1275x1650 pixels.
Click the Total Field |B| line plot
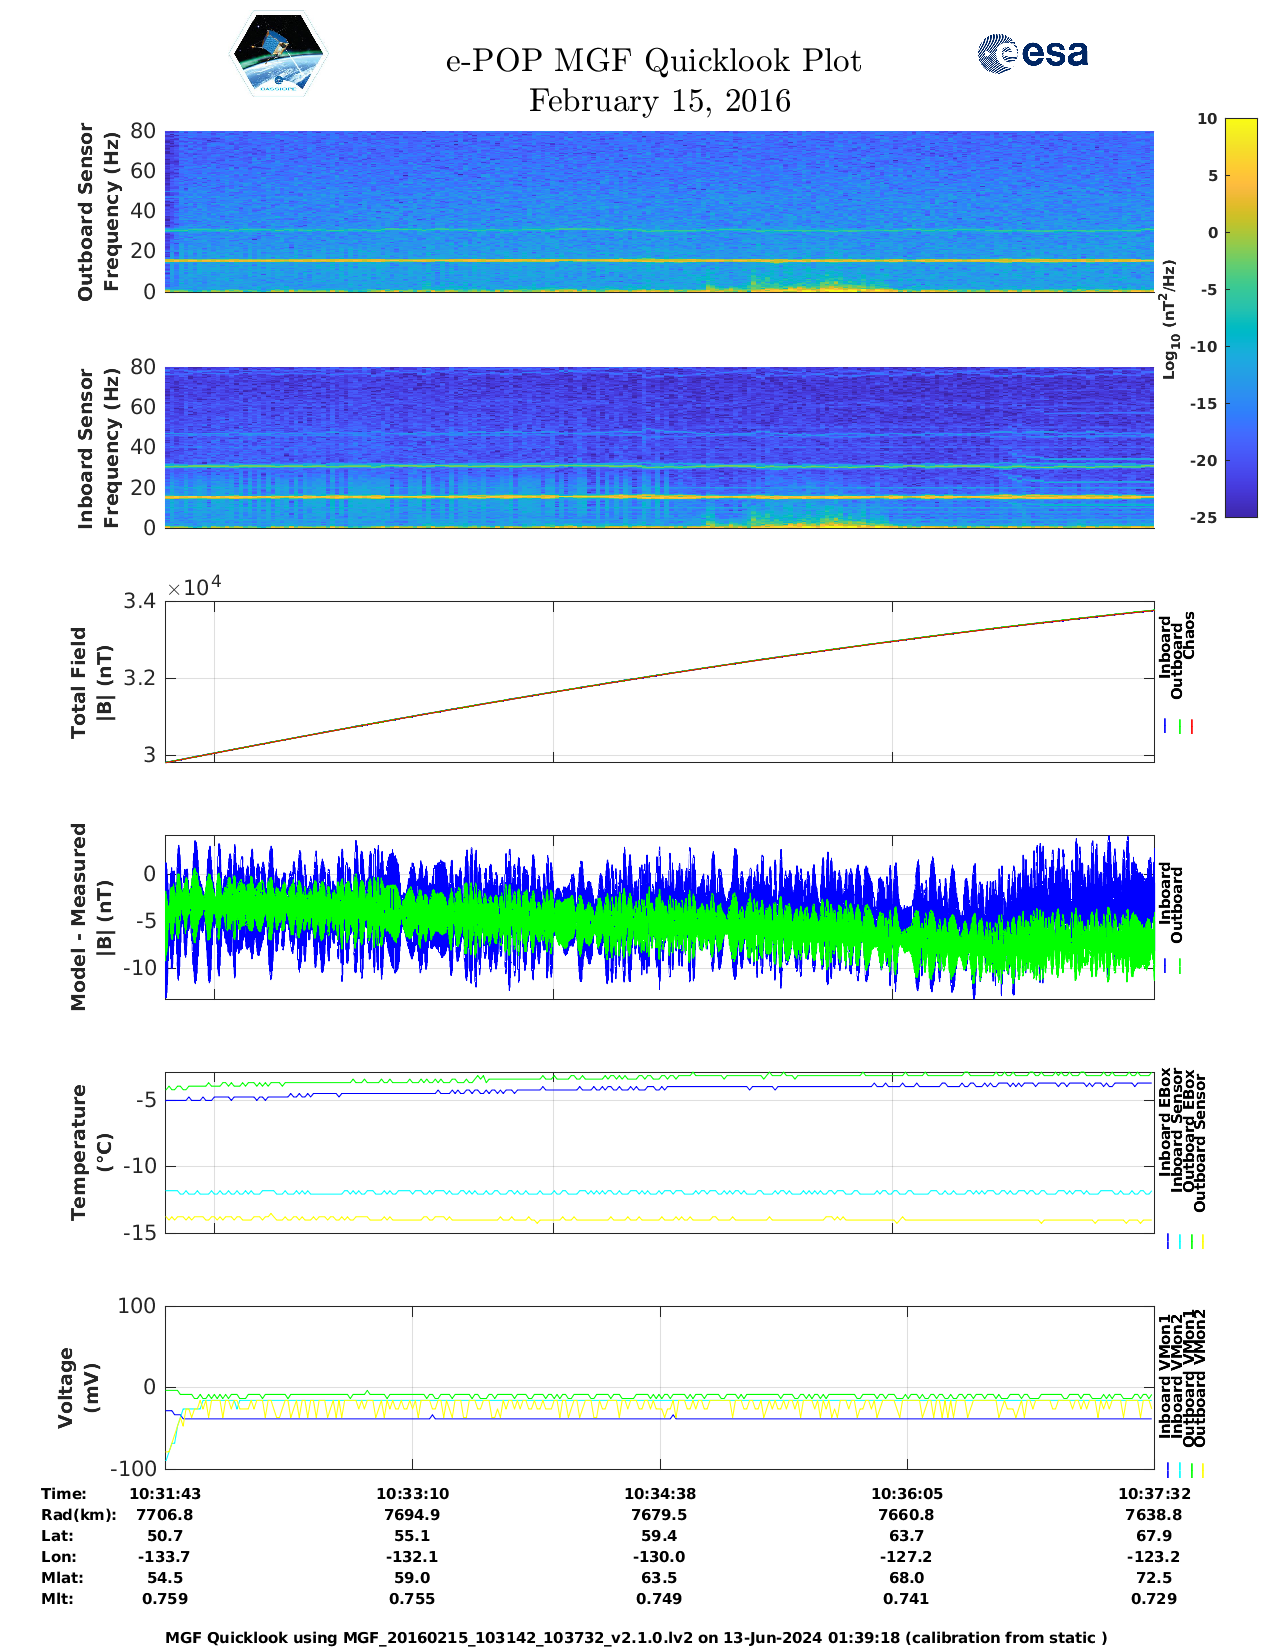659,681
